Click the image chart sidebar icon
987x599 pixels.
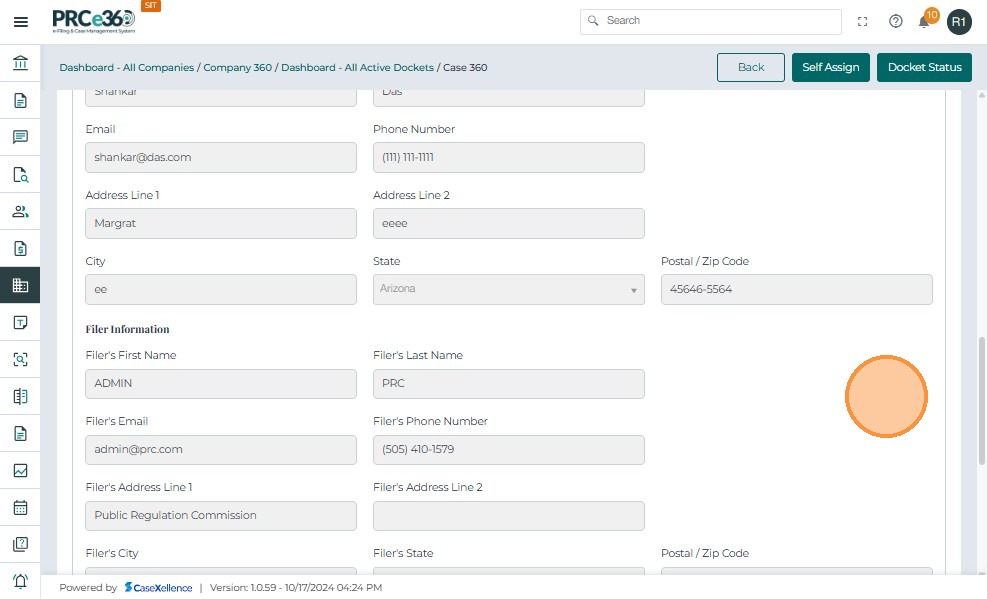pyautogui.click(x=20, y=470)
